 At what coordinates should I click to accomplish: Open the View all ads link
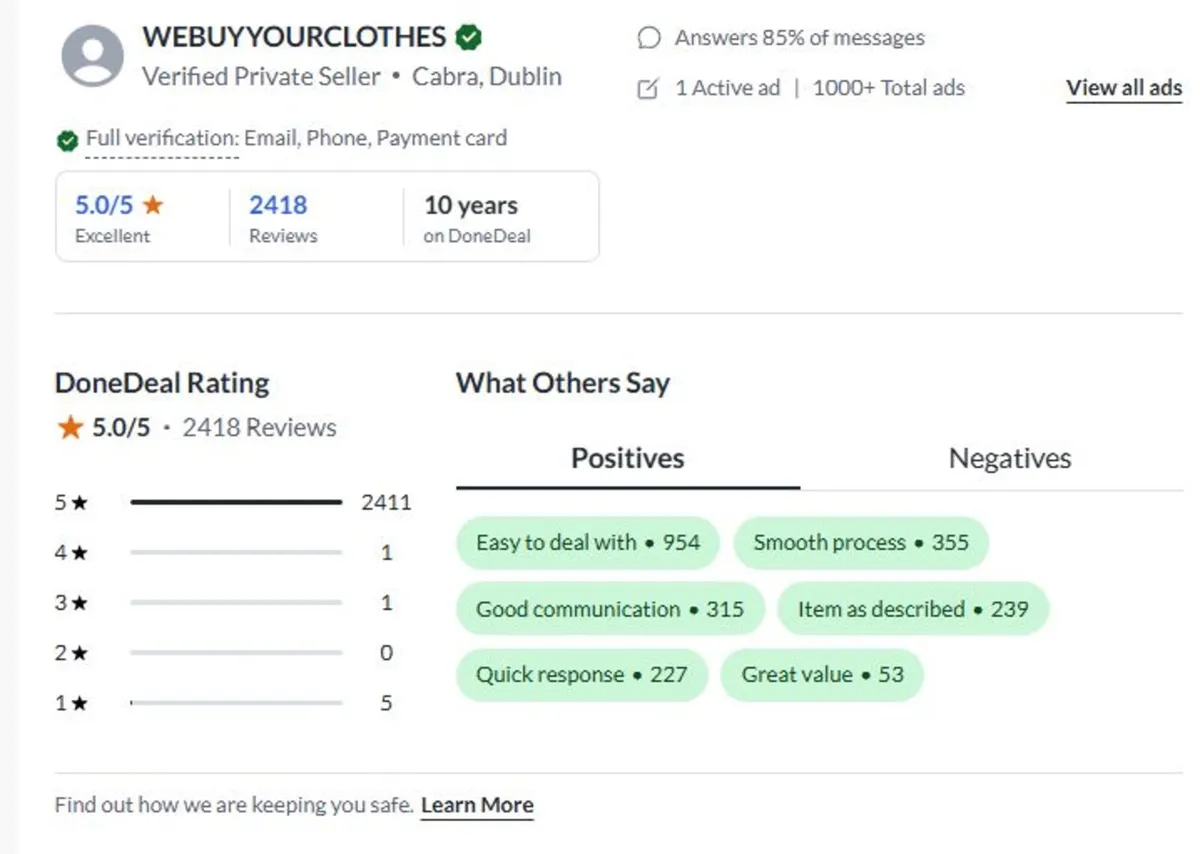1124,88
